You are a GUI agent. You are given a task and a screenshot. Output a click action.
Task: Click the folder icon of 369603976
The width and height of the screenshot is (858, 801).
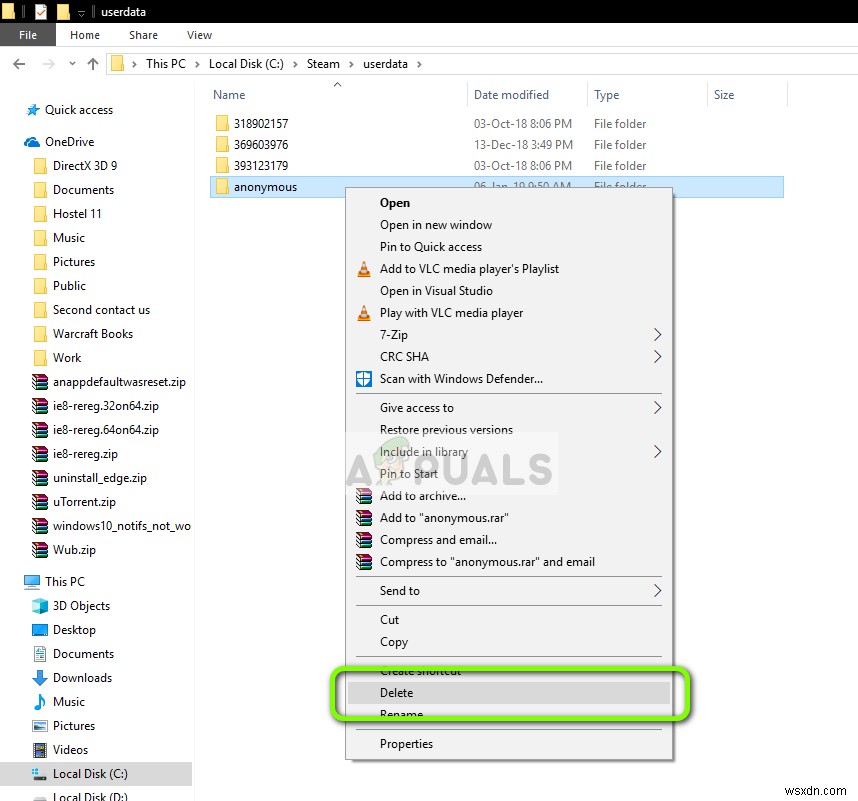tap(222, 144)
